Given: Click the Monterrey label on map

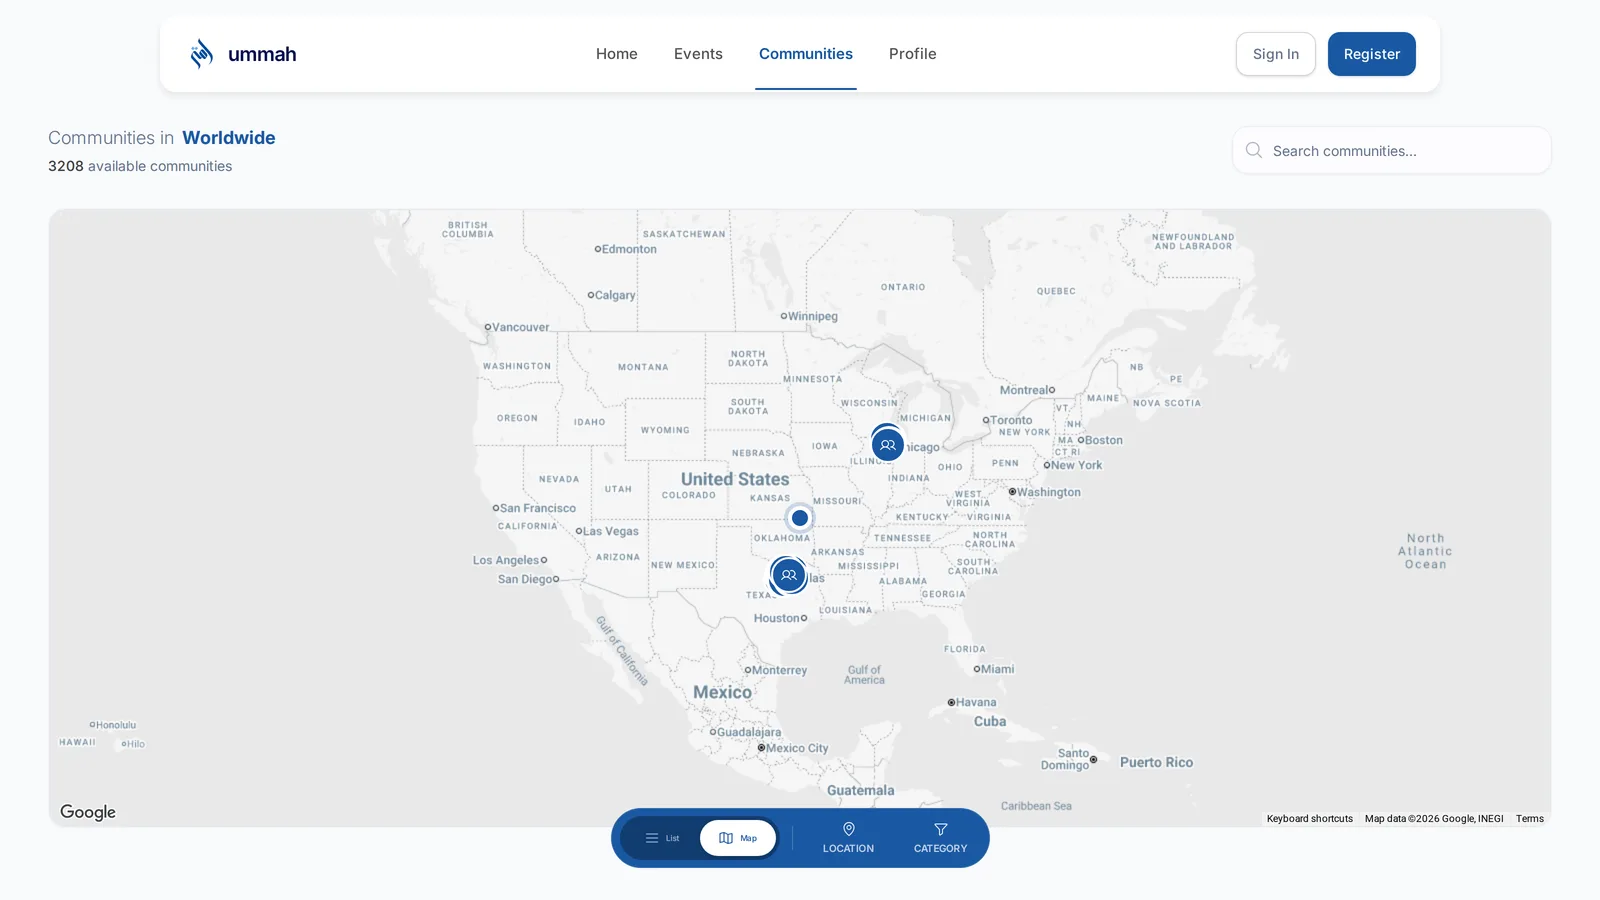Looking at the screenshot, I should (x=779, y=670).
